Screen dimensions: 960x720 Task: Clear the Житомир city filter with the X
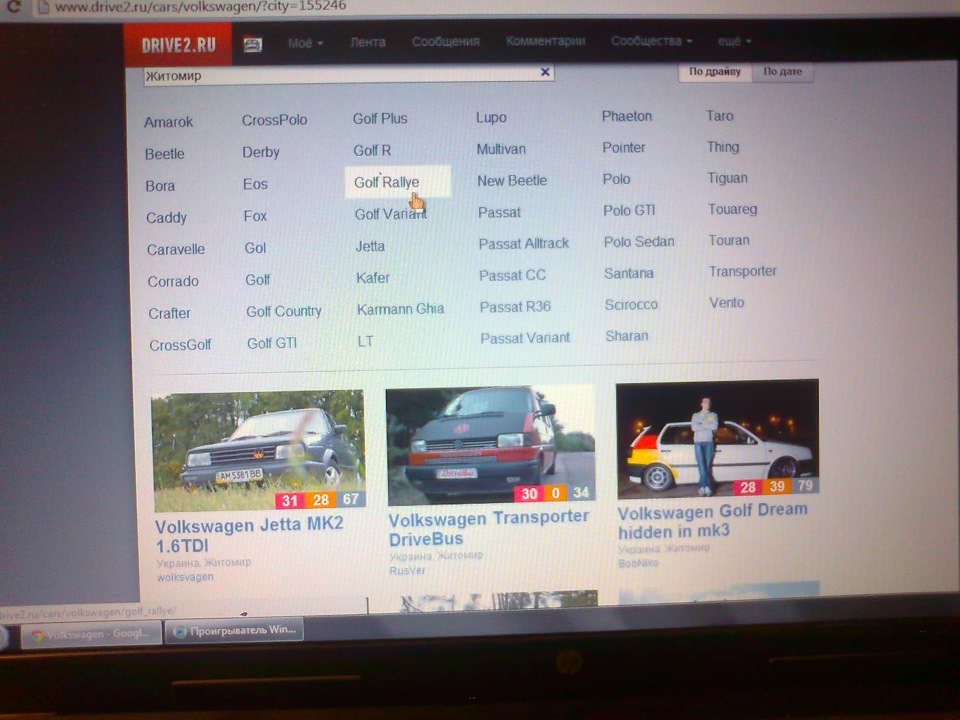(x=545, y=72)
